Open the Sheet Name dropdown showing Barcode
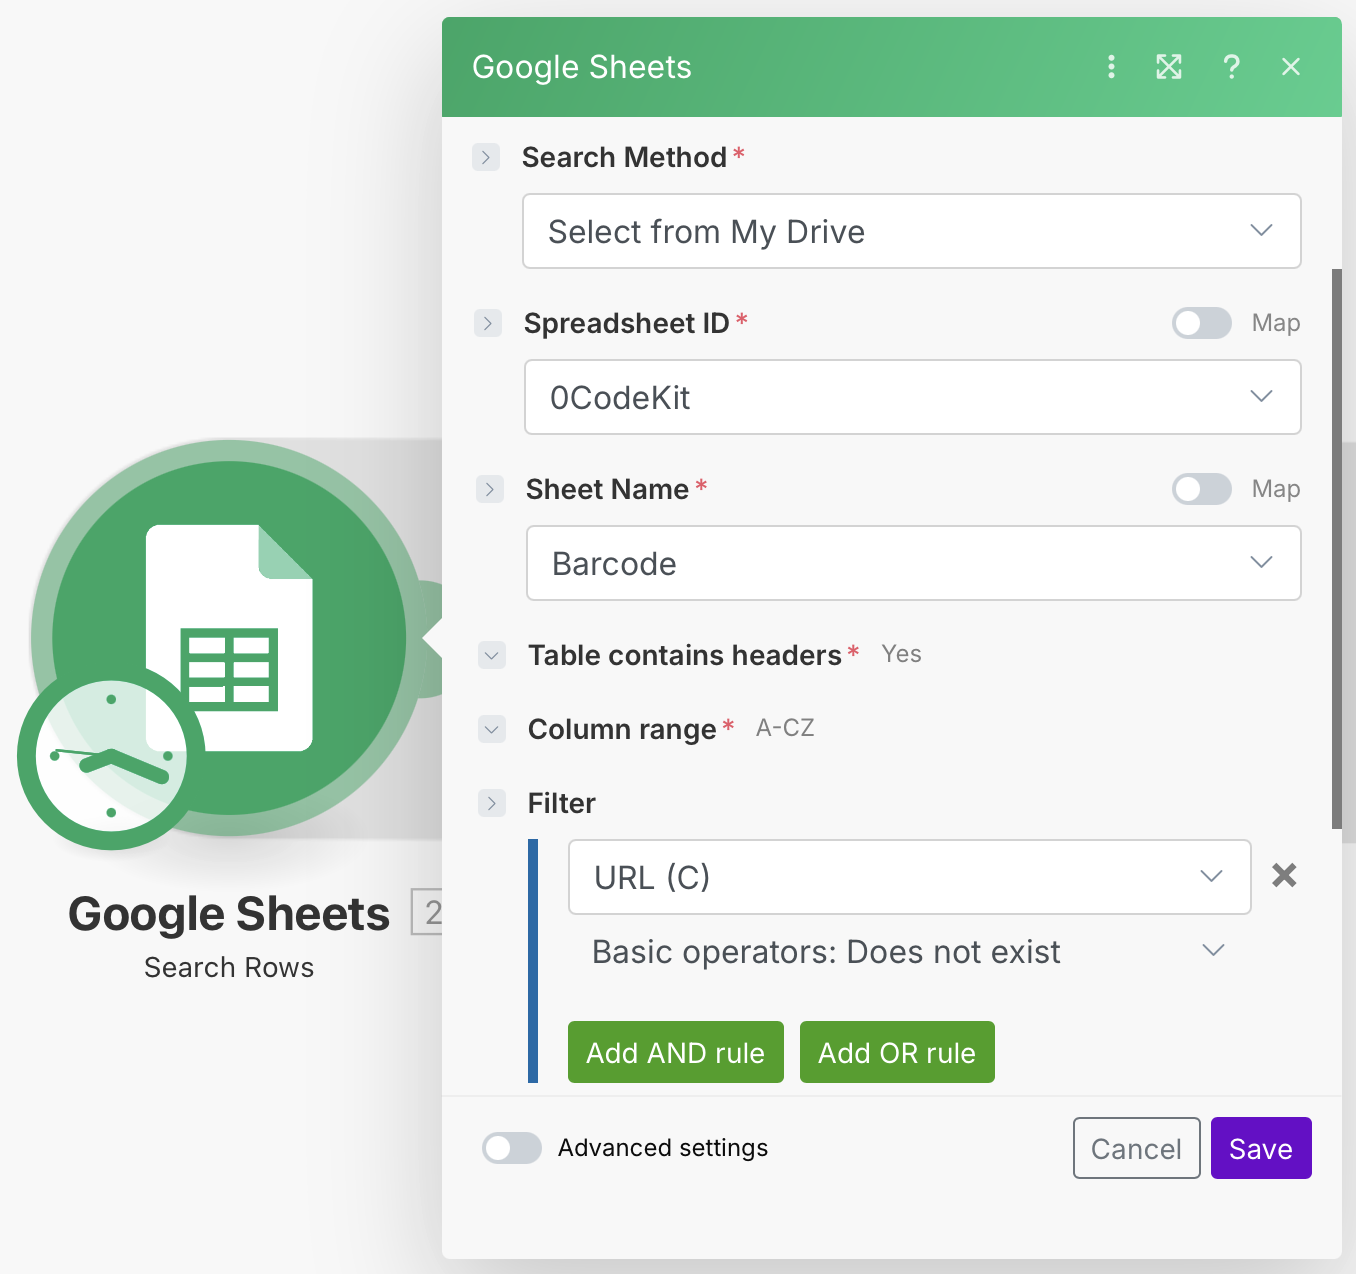1356x1274 pixels. (914, 563)
